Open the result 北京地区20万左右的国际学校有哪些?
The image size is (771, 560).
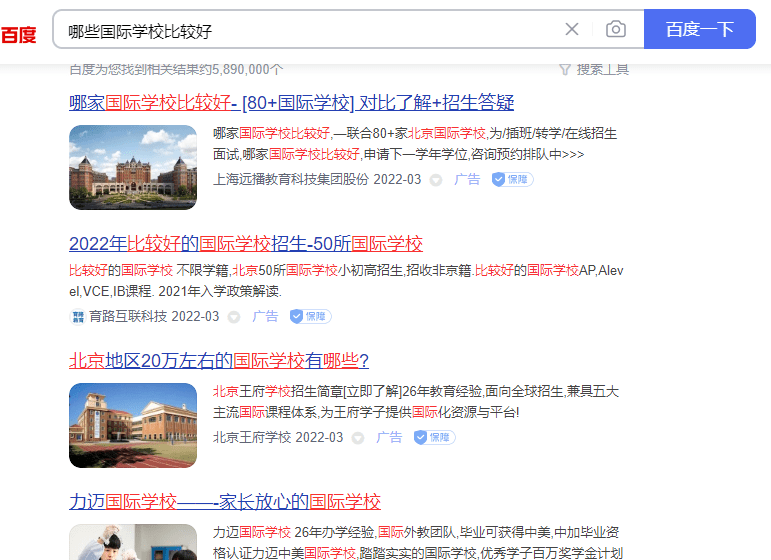pos(219,361)
